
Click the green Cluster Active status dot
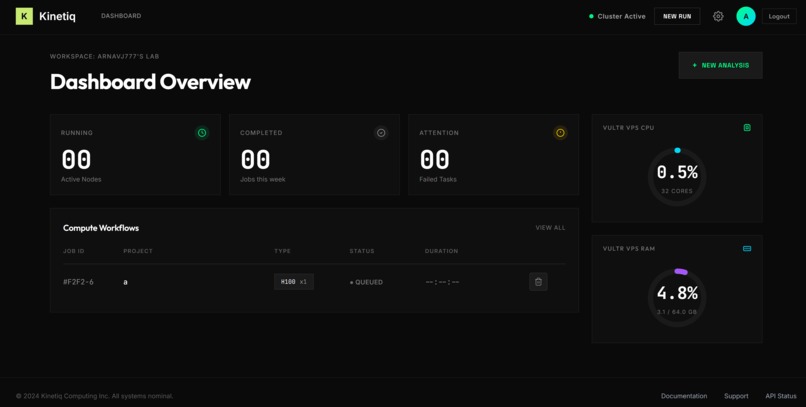(591, 16)
